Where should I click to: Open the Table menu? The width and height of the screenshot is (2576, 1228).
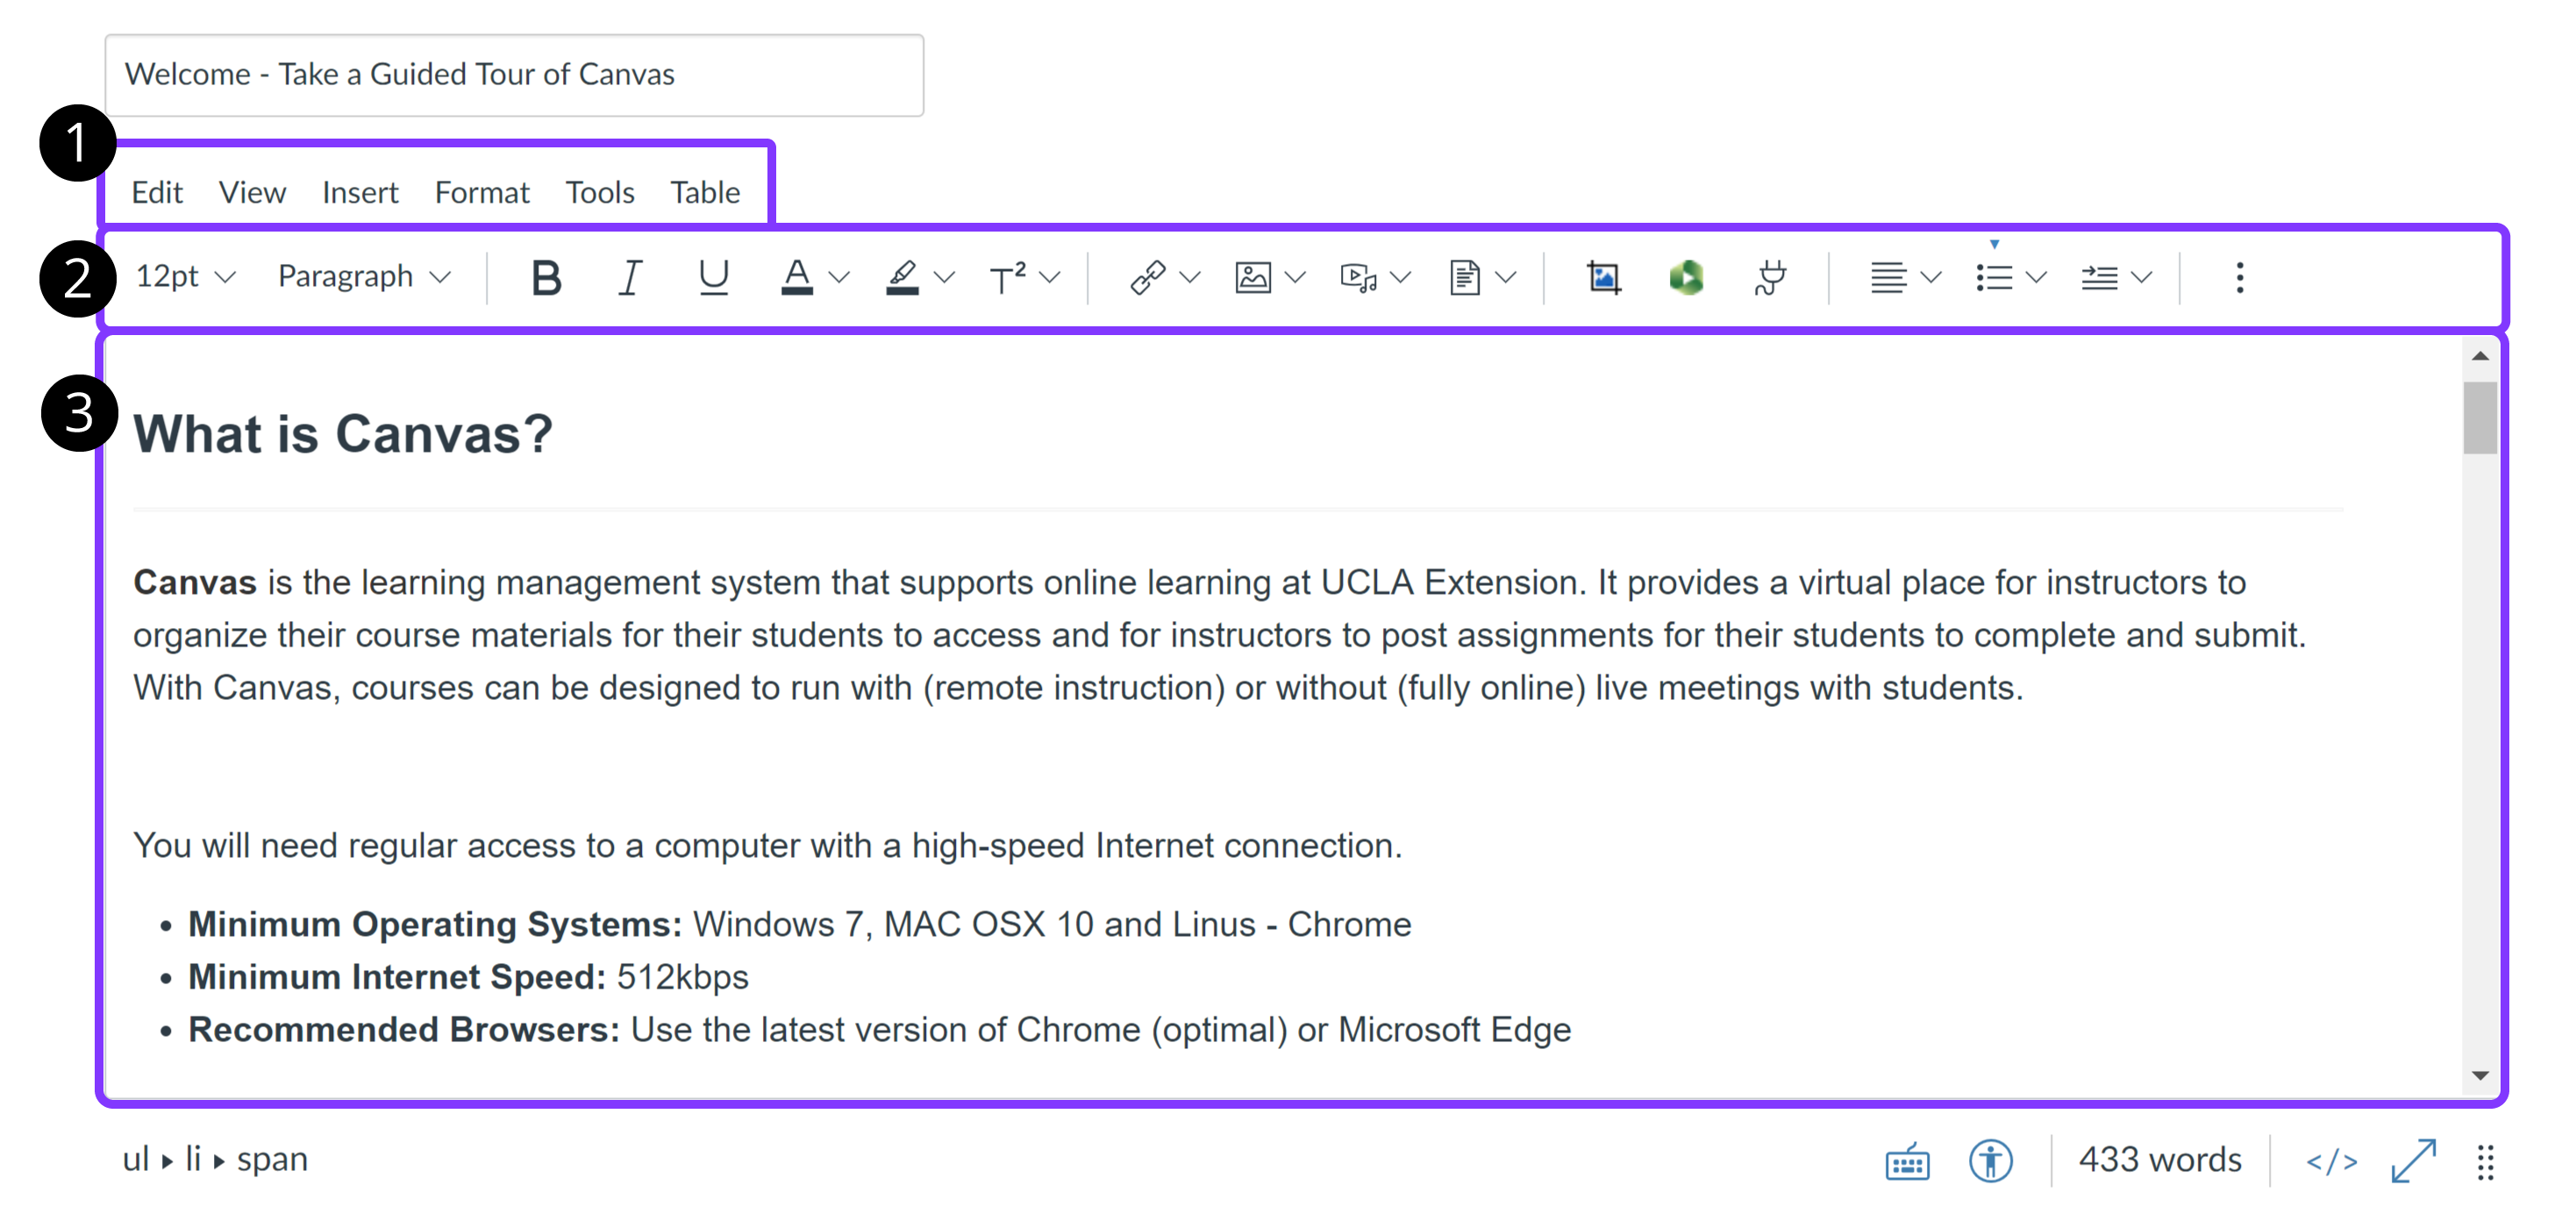pyautogui.click(x=705, y=192)
